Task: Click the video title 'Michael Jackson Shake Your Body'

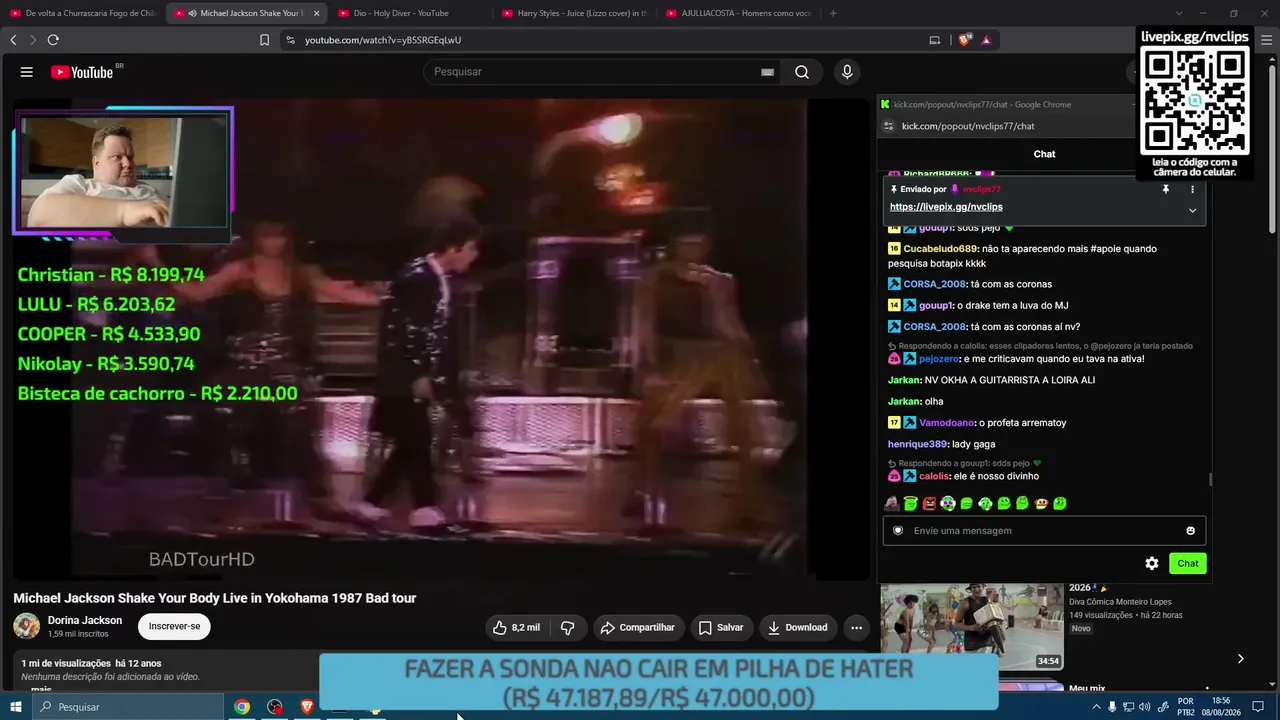Action: tap(215, 598)
